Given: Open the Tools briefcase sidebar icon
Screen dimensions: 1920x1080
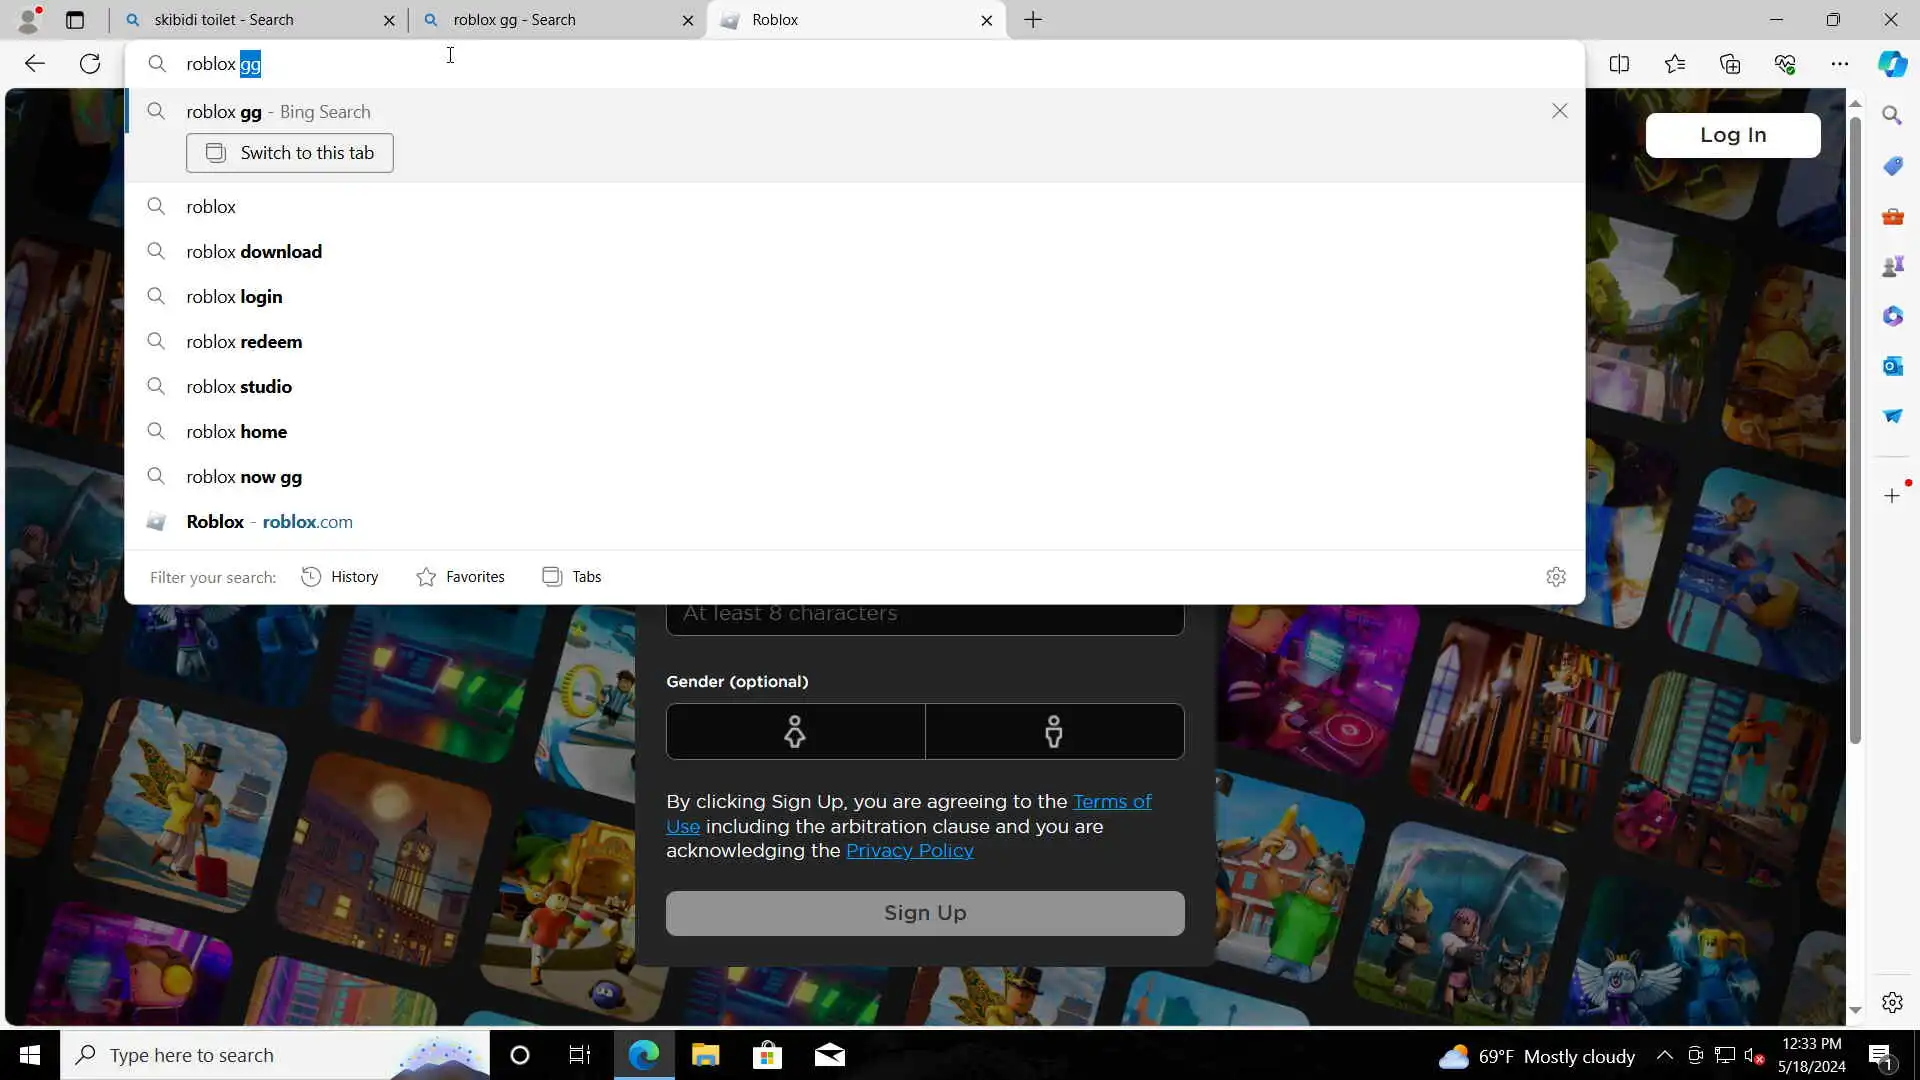Looking at the screenshot, I should (1892, 216).
